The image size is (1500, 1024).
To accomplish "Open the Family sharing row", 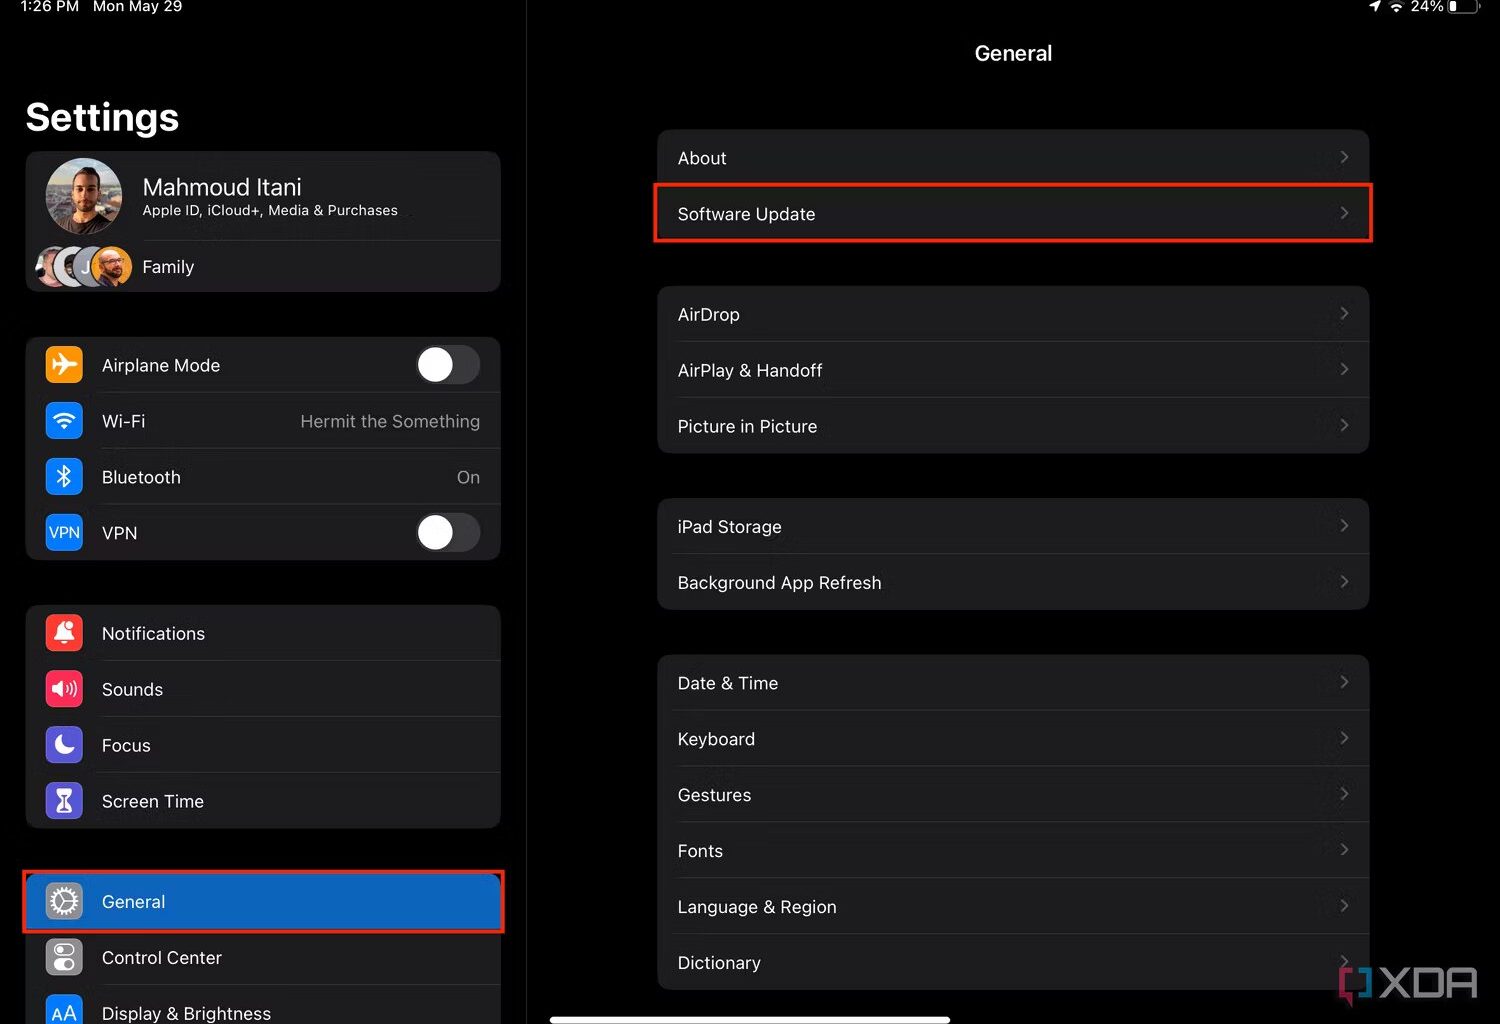I will (263, 267).
